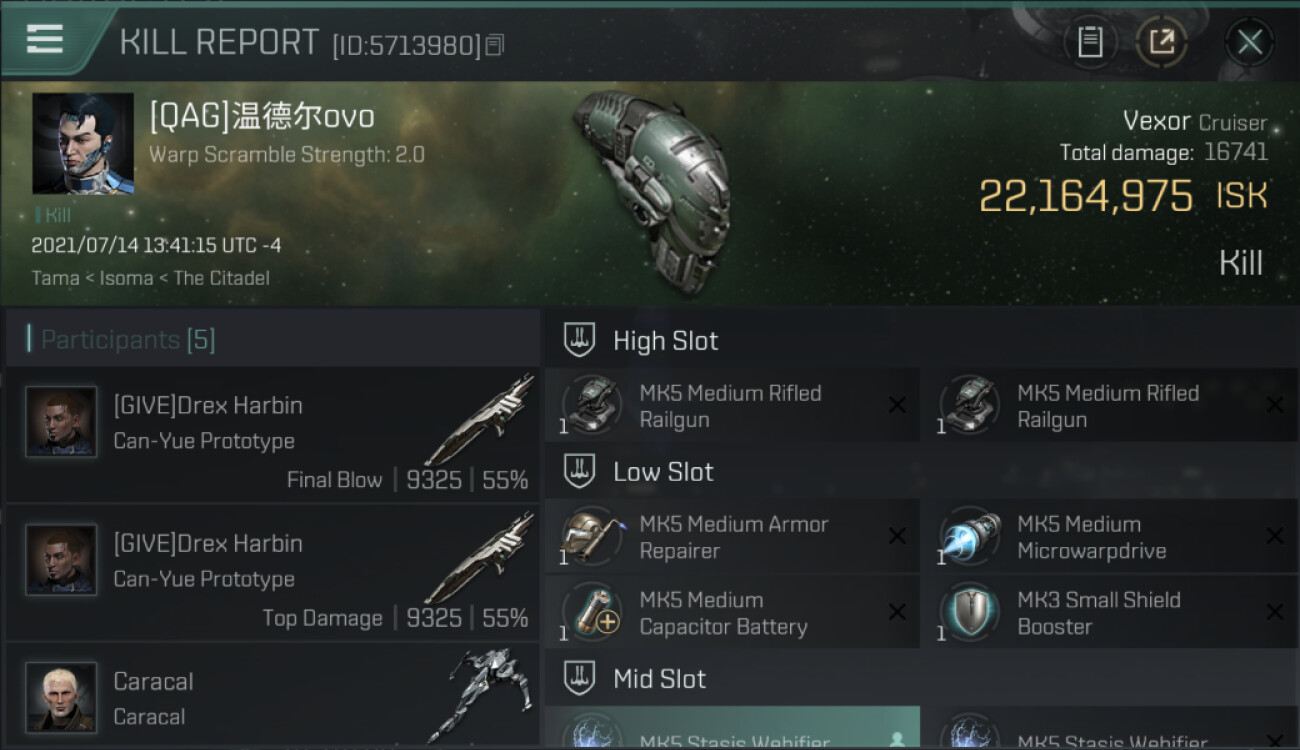Open Drex Harbin Final Blow participant entry
Image resolution: width=1300 pixels, height=750 pixels.
[x=273, y=434]
